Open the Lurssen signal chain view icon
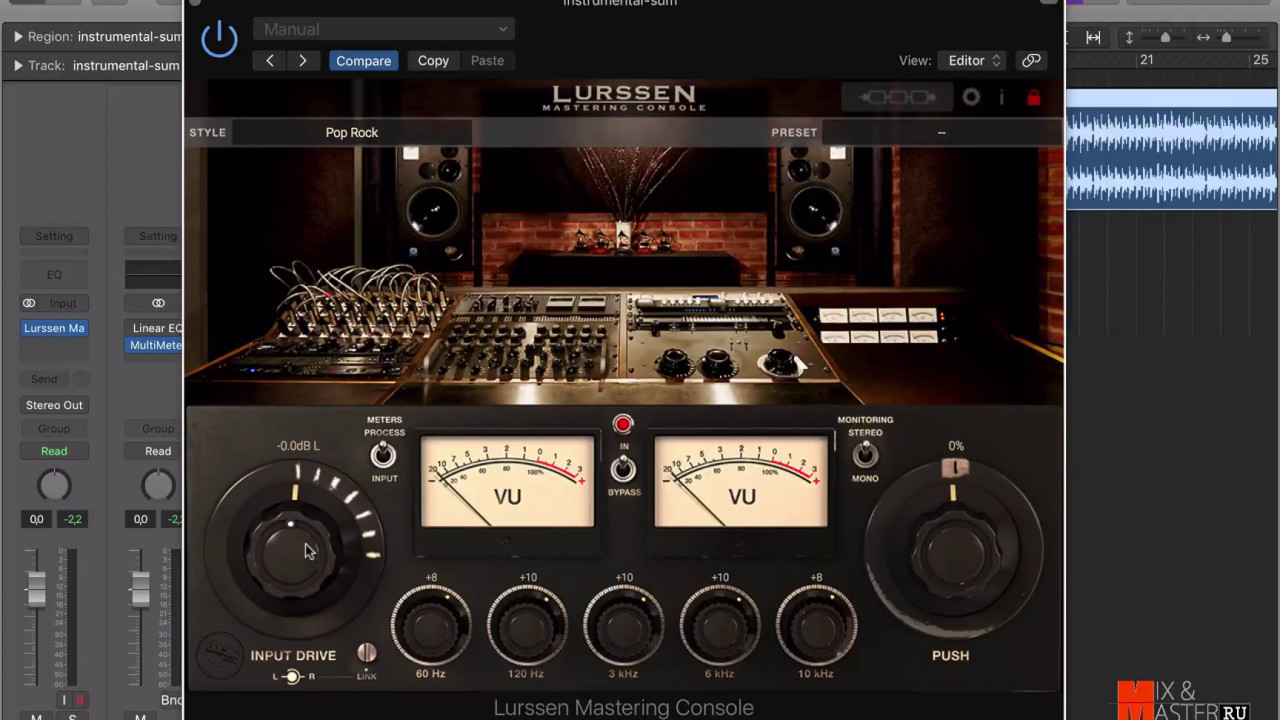Image resolution: width=1280 pixels, height=720 pixels. [x=897, y=97]
